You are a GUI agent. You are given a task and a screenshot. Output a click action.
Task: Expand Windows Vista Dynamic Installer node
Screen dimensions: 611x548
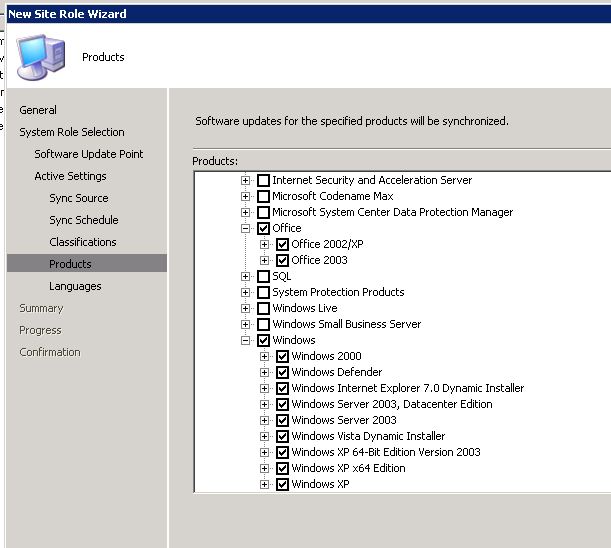pos(264,436)
